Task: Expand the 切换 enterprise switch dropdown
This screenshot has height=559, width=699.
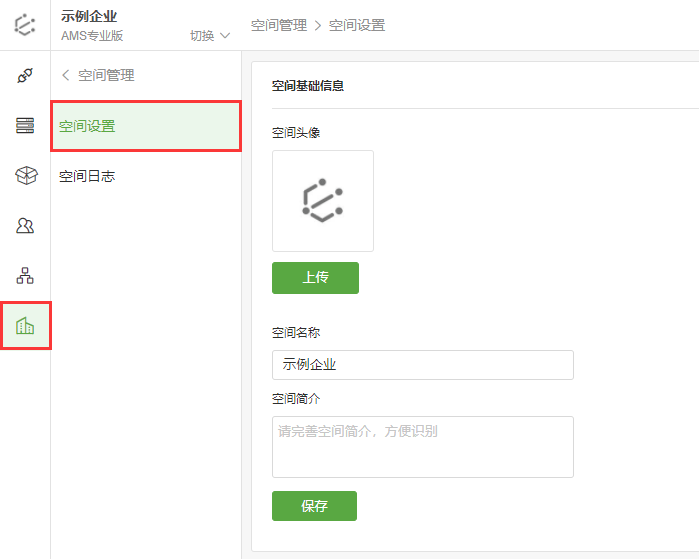Action: (210, 35)
